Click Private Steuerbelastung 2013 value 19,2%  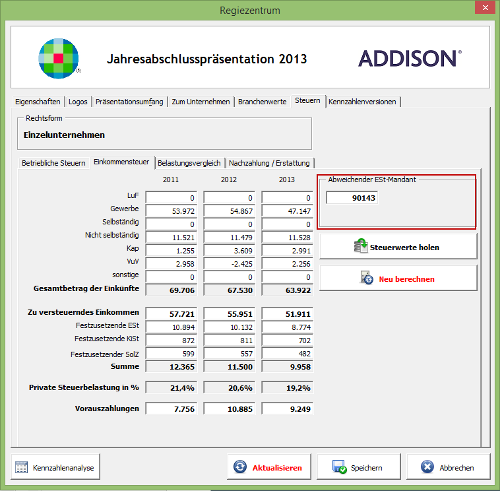coord(287,388)
